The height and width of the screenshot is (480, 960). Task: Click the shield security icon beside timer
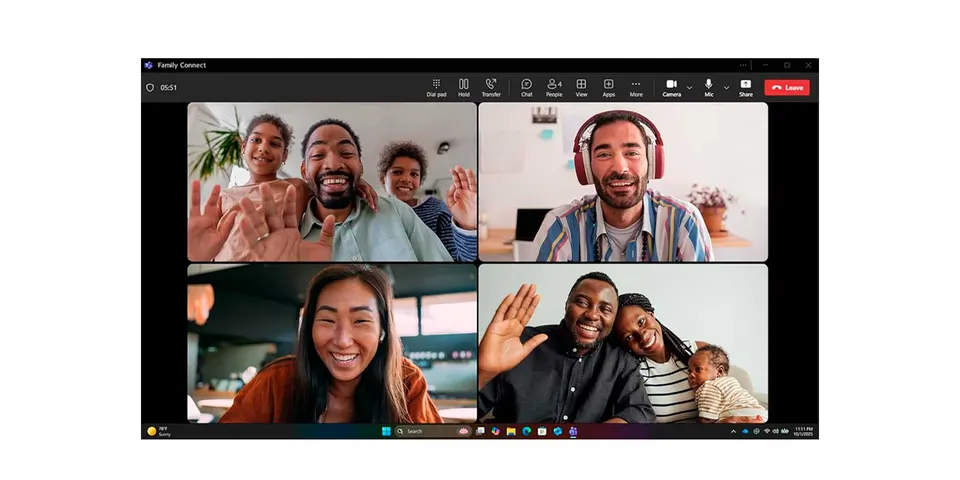coord(150,88)
